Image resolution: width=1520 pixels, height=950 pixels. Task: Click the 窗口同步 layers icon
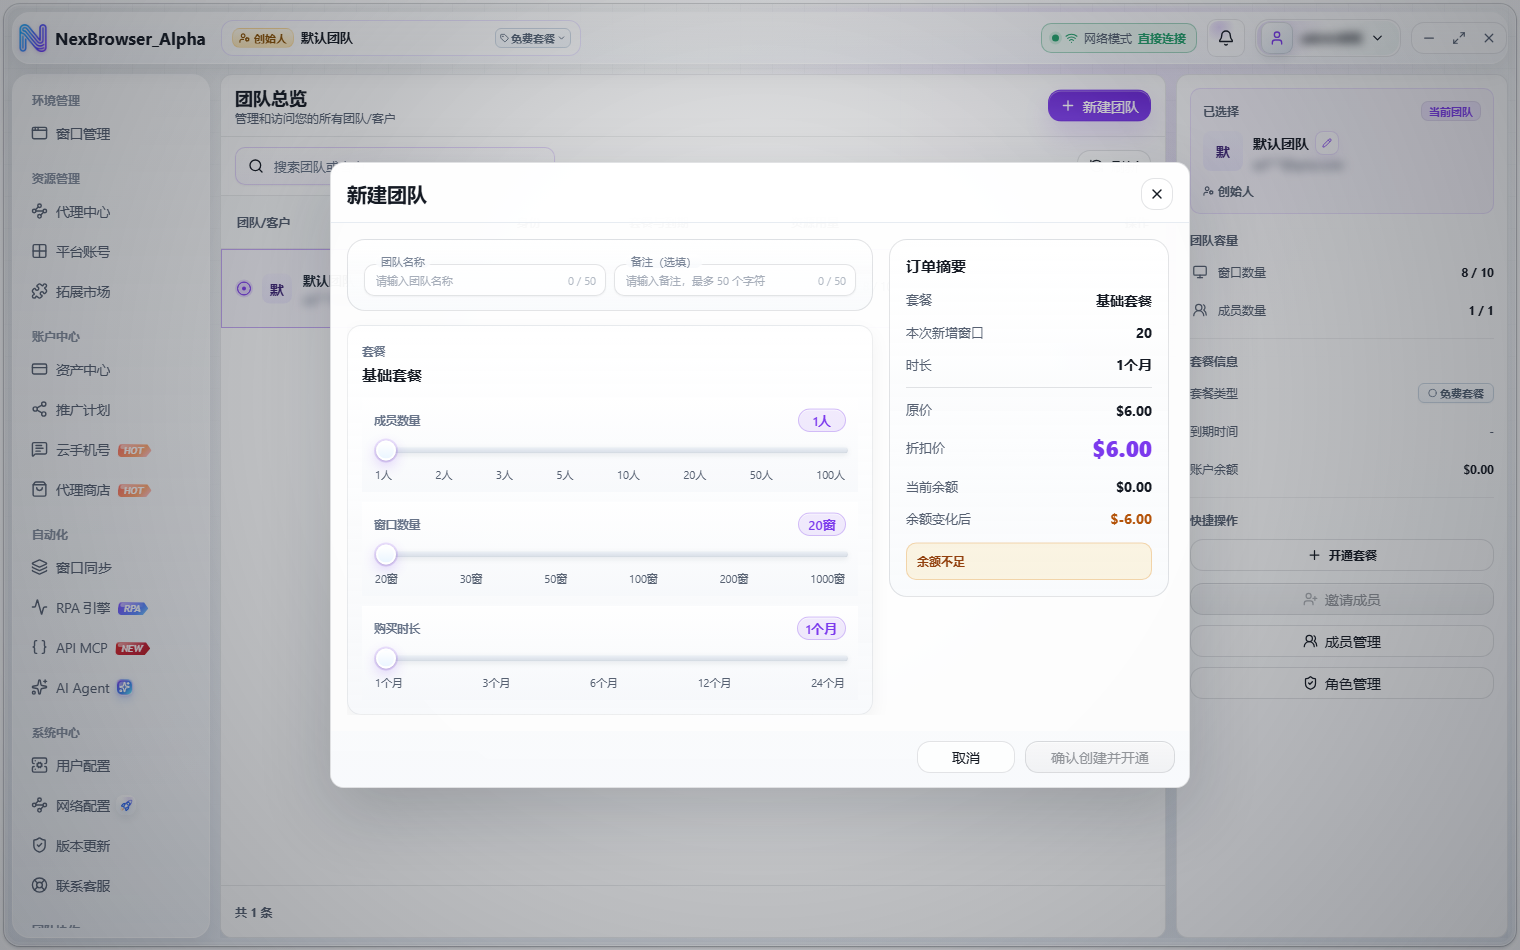point(40,567)
